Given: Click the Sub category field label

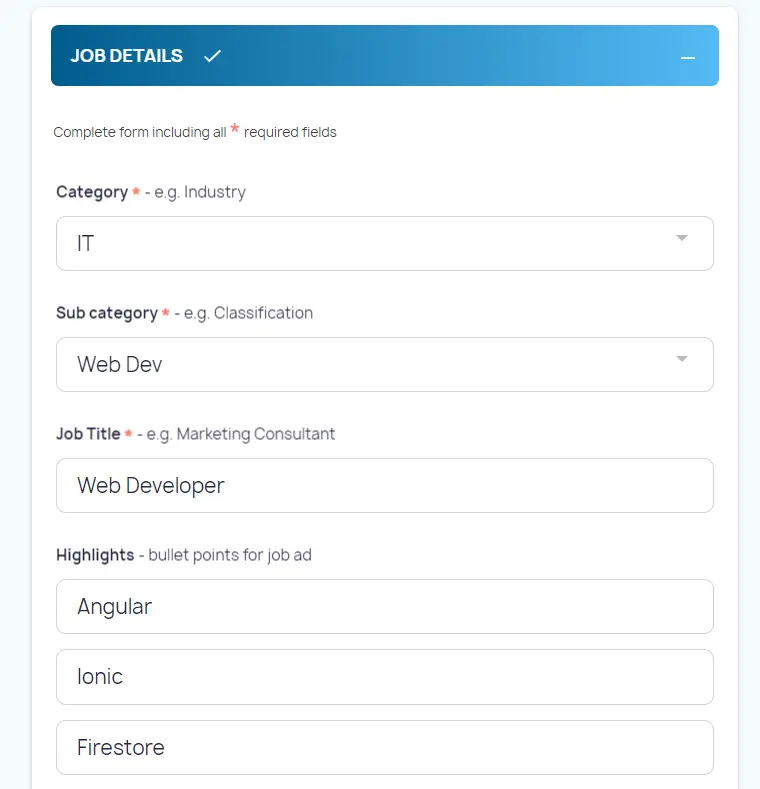Looking at the screenshot, I should pos(106,313).
